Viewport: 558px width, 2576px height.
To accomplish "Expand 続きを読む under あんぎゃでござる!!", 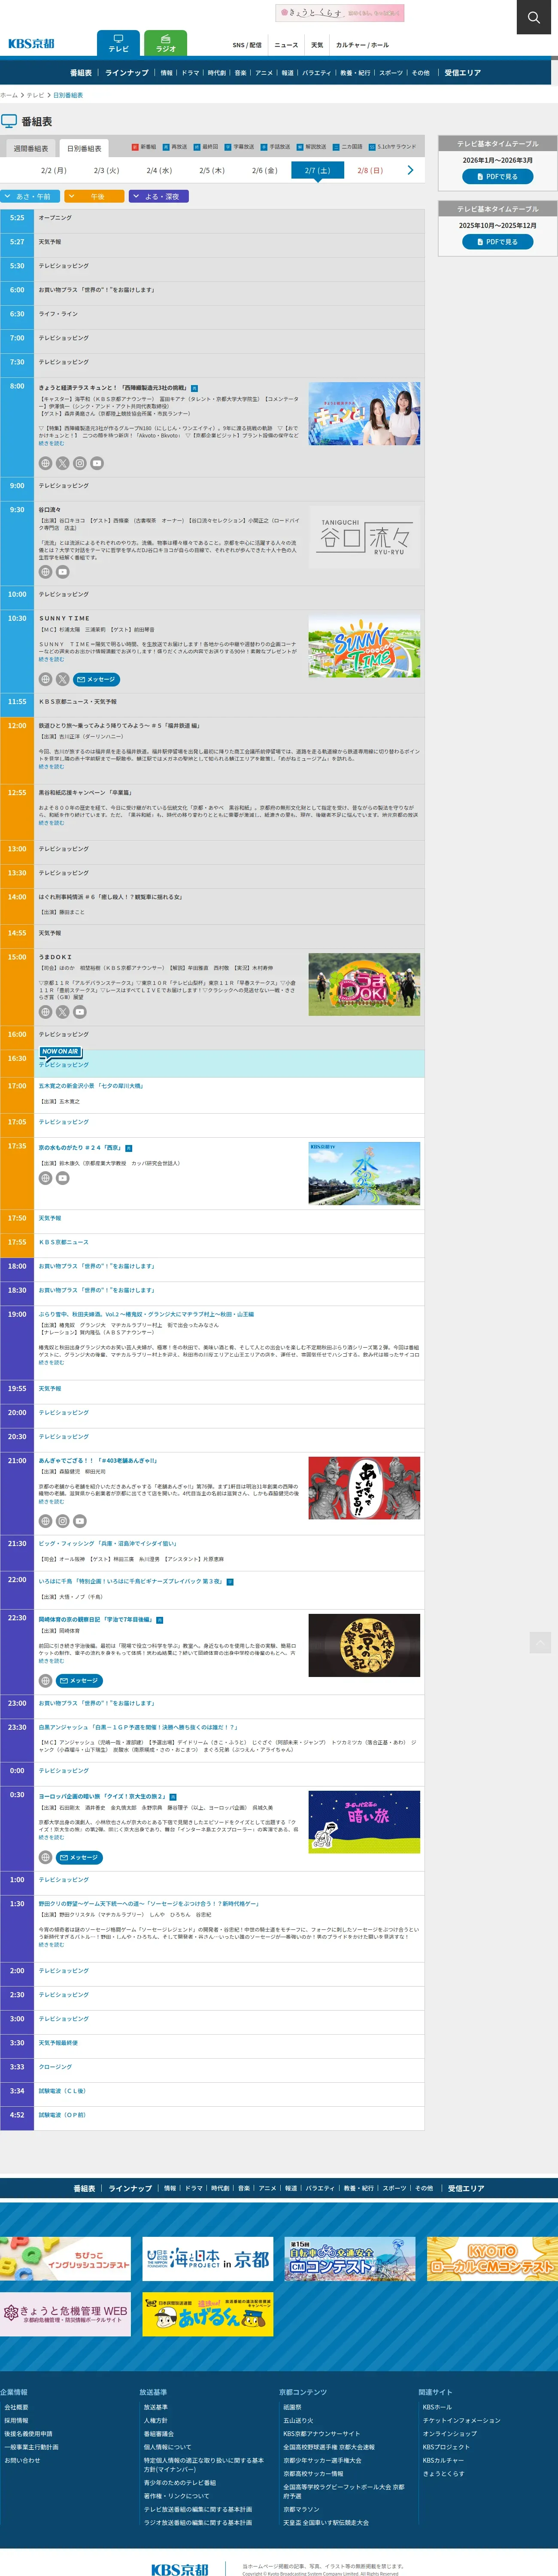I will click(51, 1502).
